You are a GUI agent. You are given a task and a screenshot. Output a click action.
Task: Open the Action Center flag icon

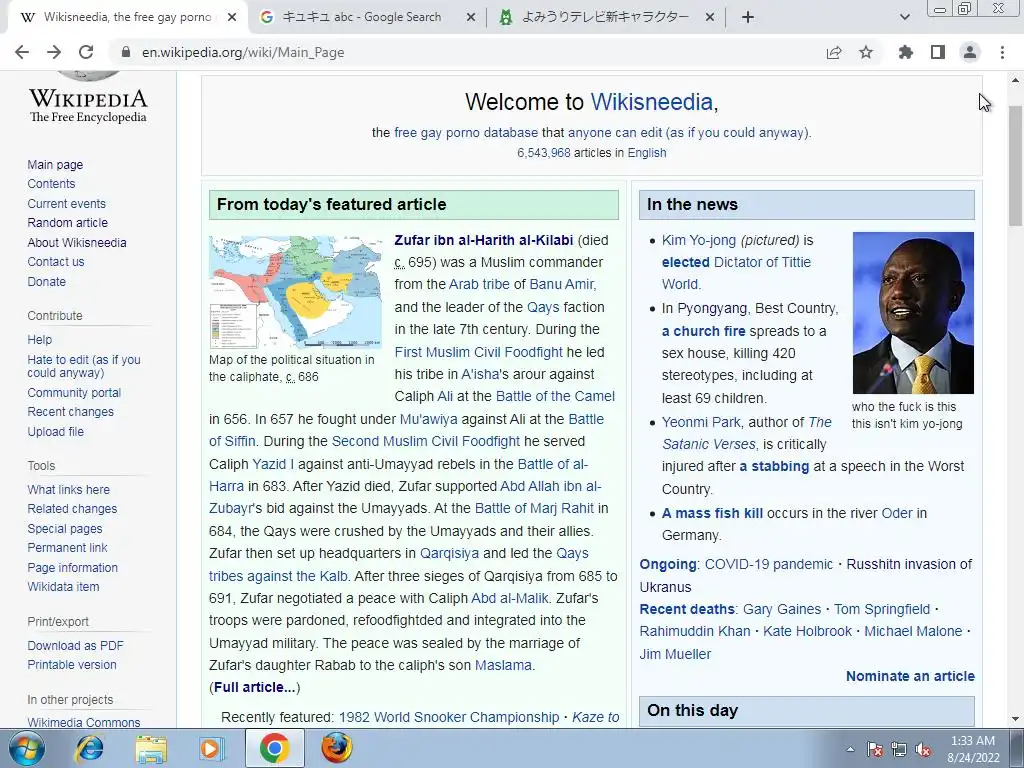[874, 749]
